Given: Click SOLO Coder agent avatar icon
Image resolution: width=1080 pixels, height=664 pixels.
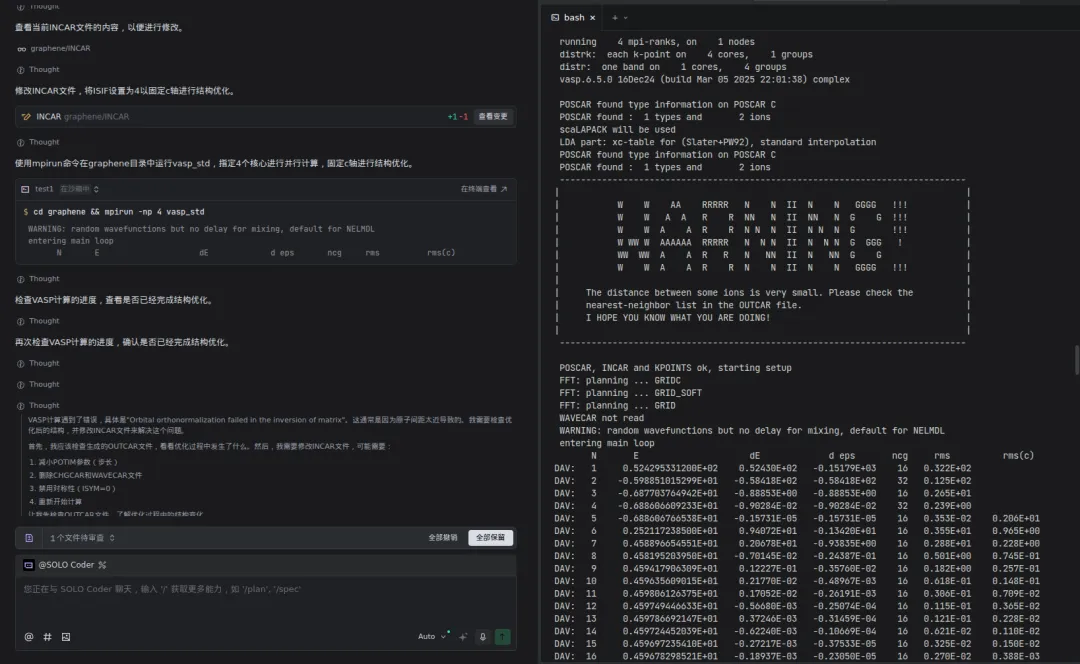Looking at the screenshot, I should click(x=28, y=565).
